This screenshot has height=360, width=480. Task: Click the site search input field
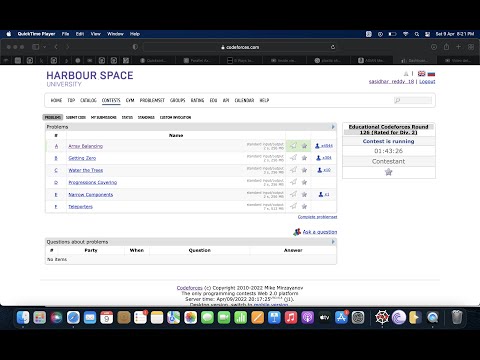[x=413, y=100]
